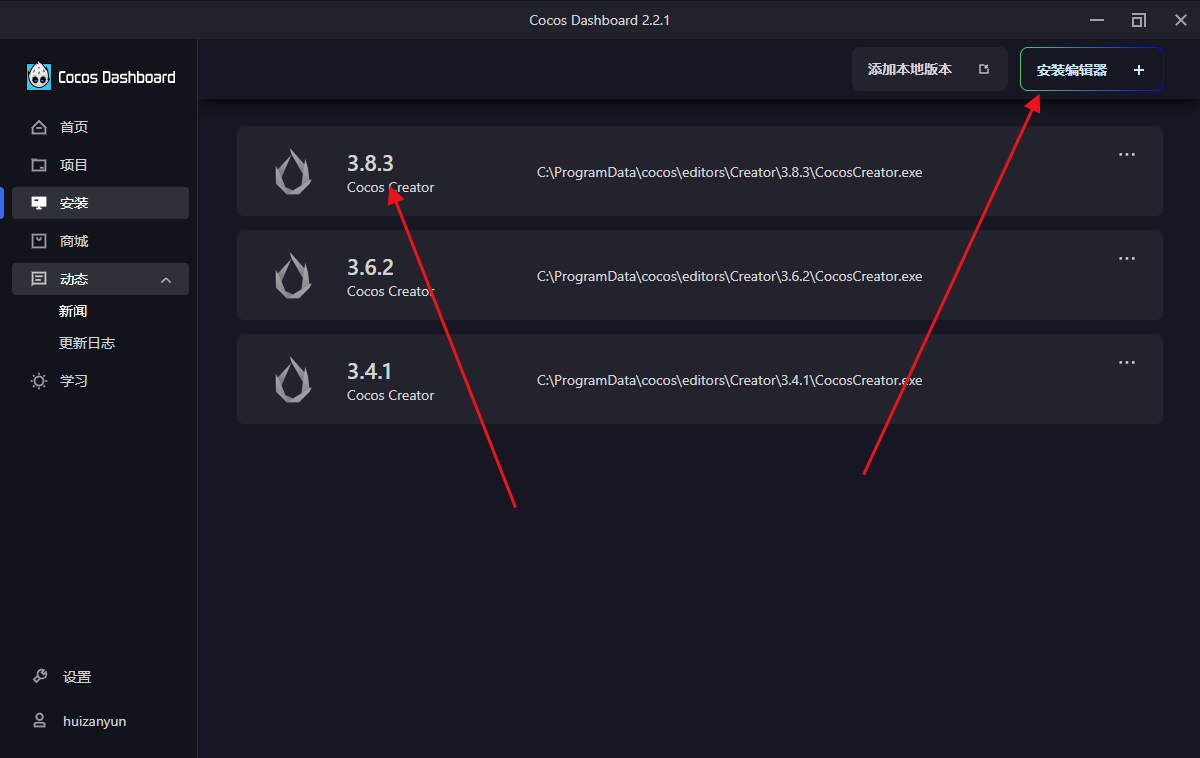Image resolution: width=1200 pixels, height=758 pixels.
Task: Click the 添加本地版本 button
Action: click(x=928, y=70)
